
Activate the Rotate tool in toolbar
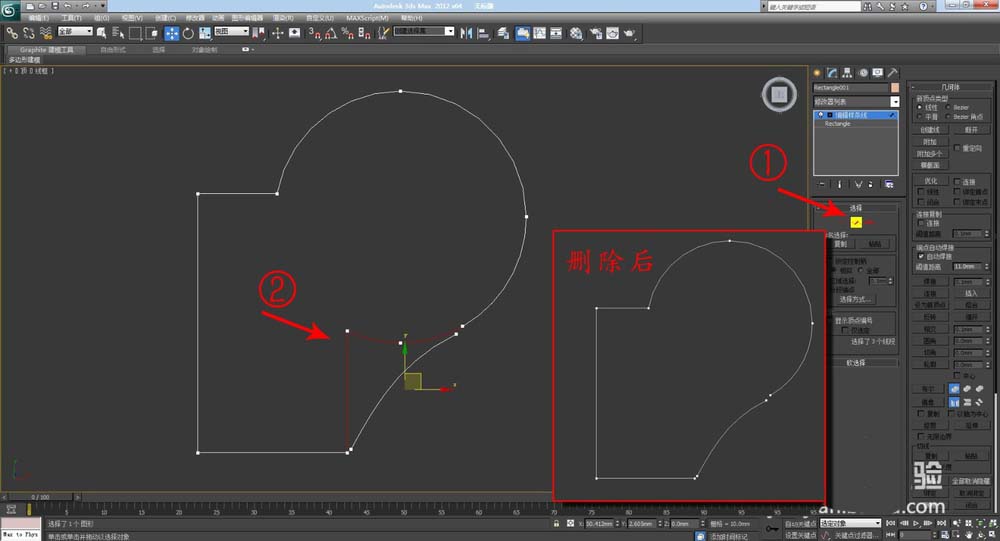188,33
